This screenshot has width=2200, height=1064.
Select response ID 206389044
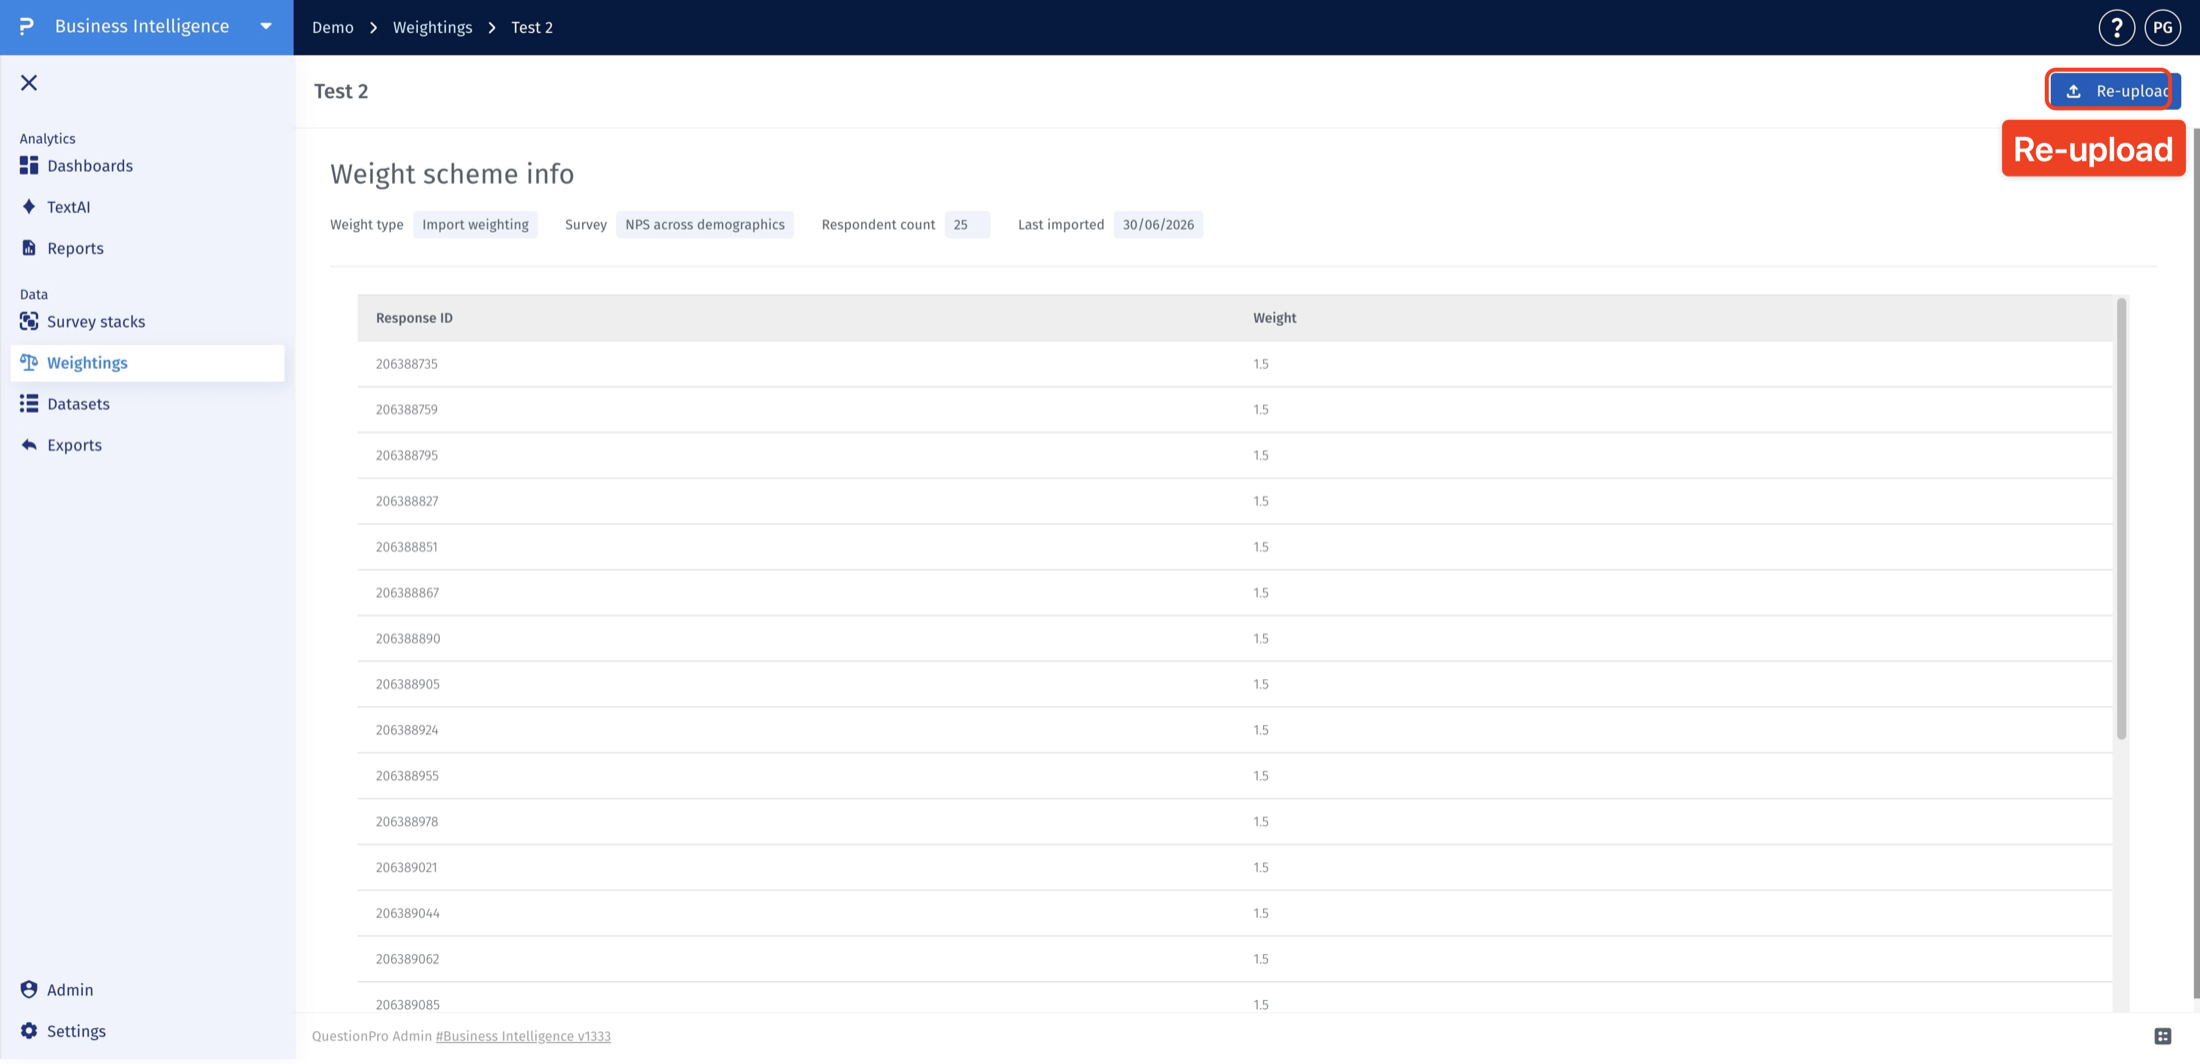[x=408, y=913]
